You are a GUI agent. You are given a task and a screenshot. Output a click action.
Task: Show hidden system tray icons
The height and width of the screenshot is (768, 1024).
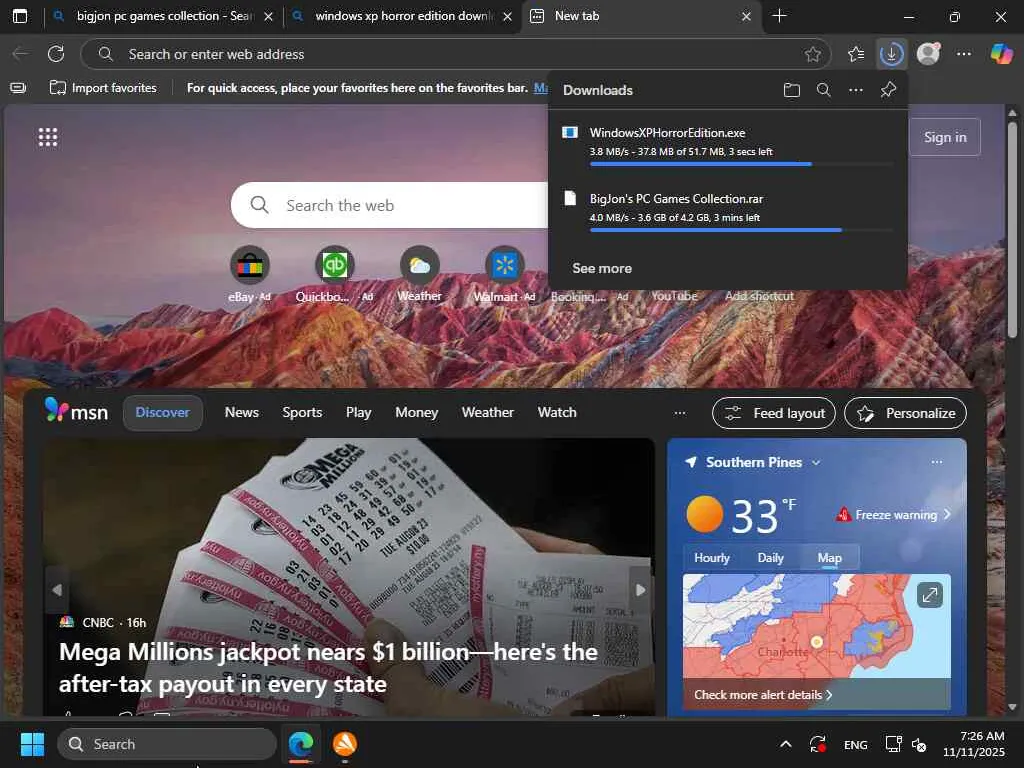[x=786, y=744]
